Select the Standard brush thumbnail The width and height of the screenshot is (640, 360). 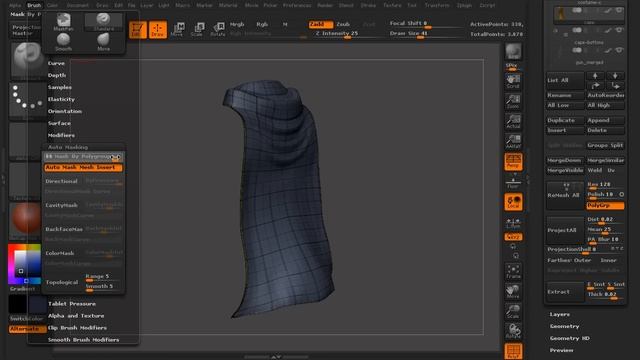pyautogui.click(x=103, y=22)
